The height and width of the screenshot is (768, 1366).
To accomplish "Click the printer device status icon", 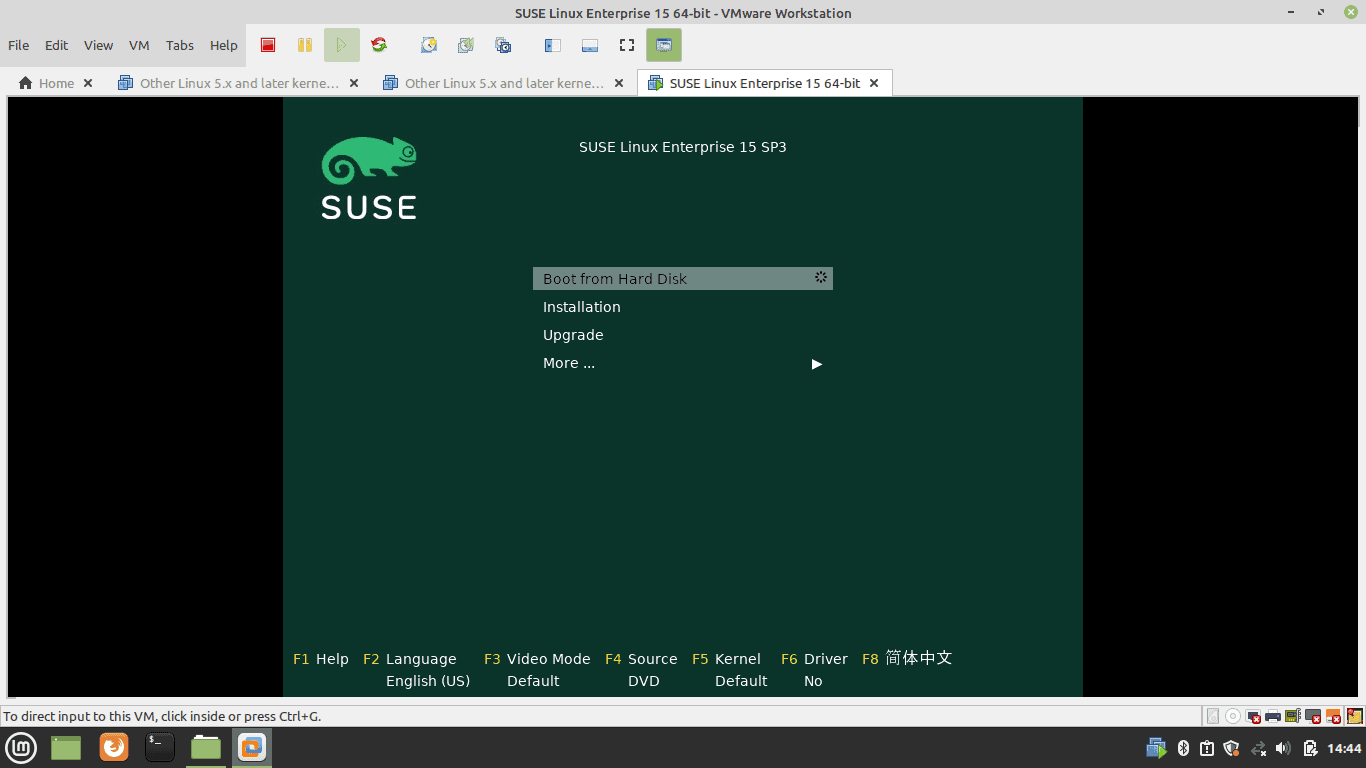I will 1273,716.
